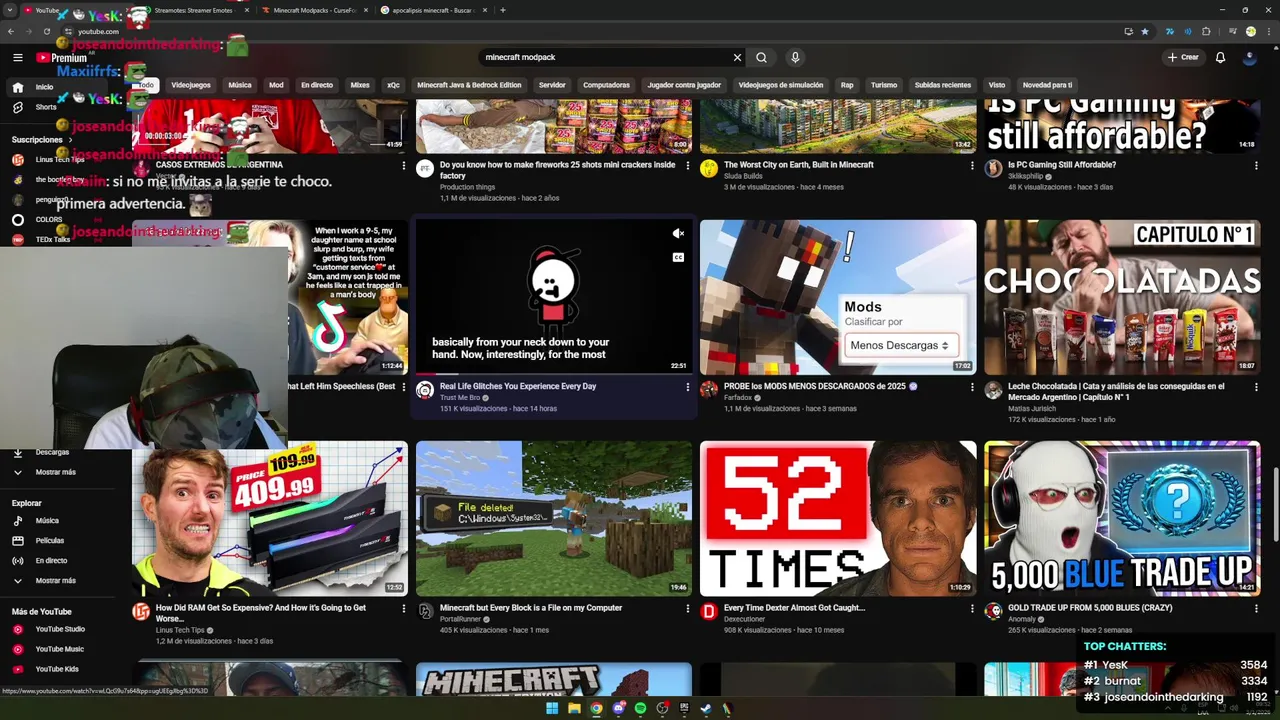Viewport: 1280px width, 720px height.
Task: Open the notifications bell
Action: (x=1220, y=57)
